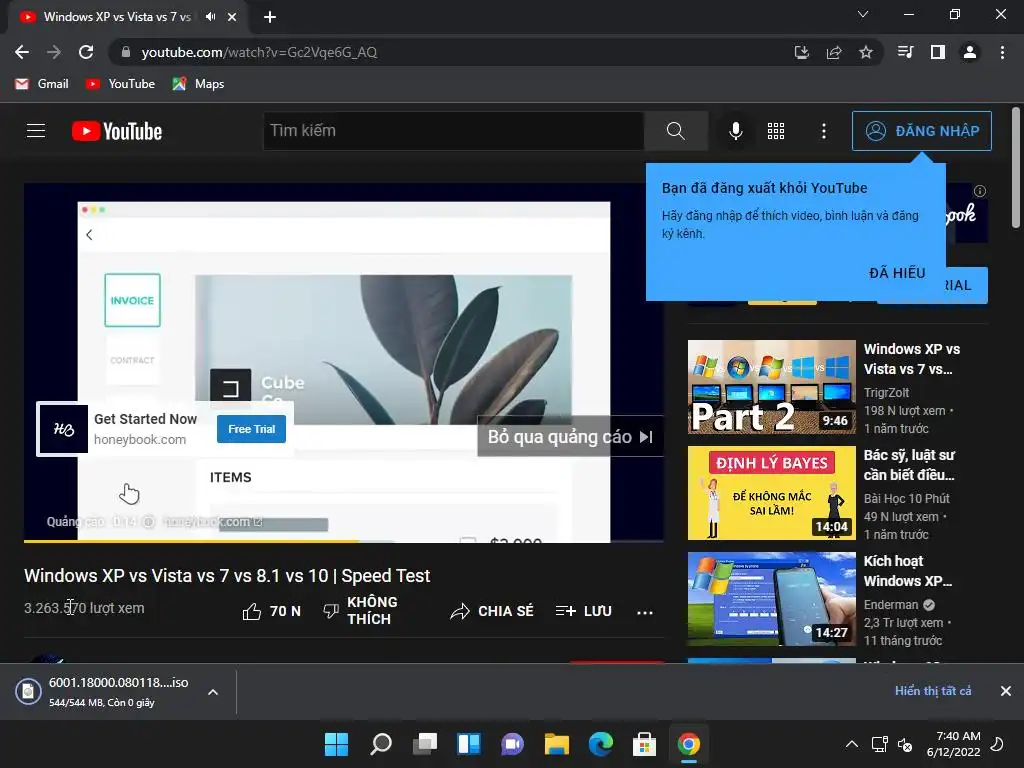The image size is (1024, 768).
Task: Share this page from address bar
Action: (x=833, y=52)
